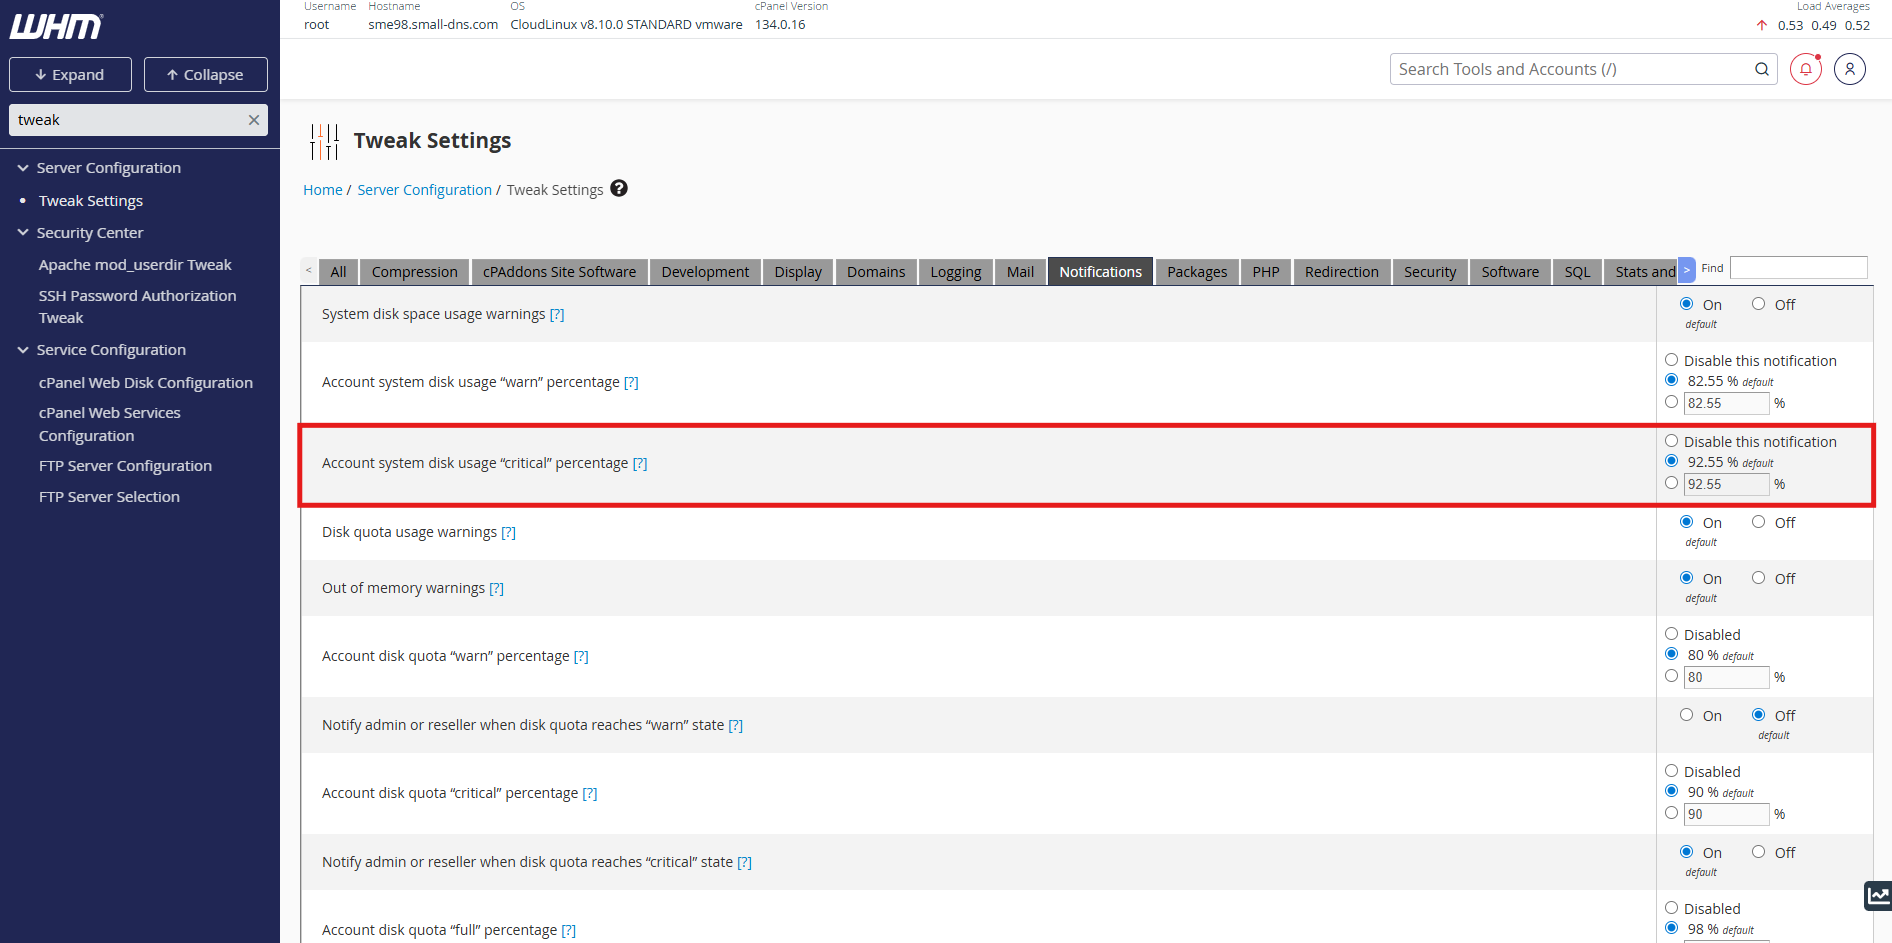Collapse the Service Configuration section

click(x=23, y=350)
